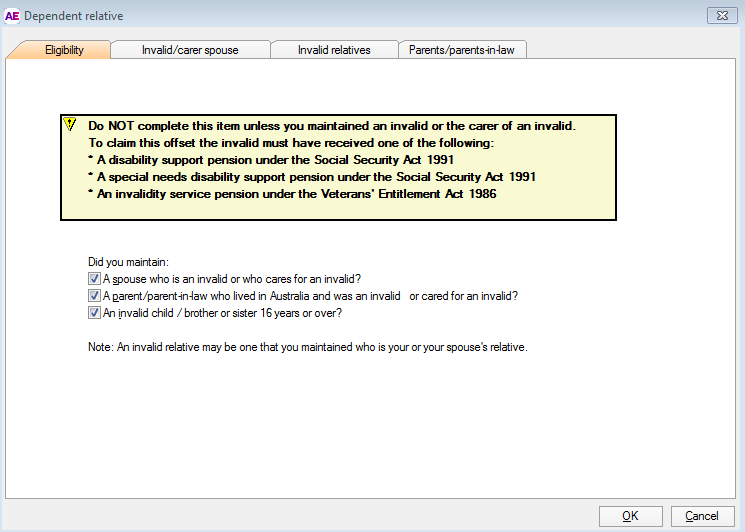Open the Parents/parents-in-law tab
This screenshot has height=532, width=745.
[461, 50]
